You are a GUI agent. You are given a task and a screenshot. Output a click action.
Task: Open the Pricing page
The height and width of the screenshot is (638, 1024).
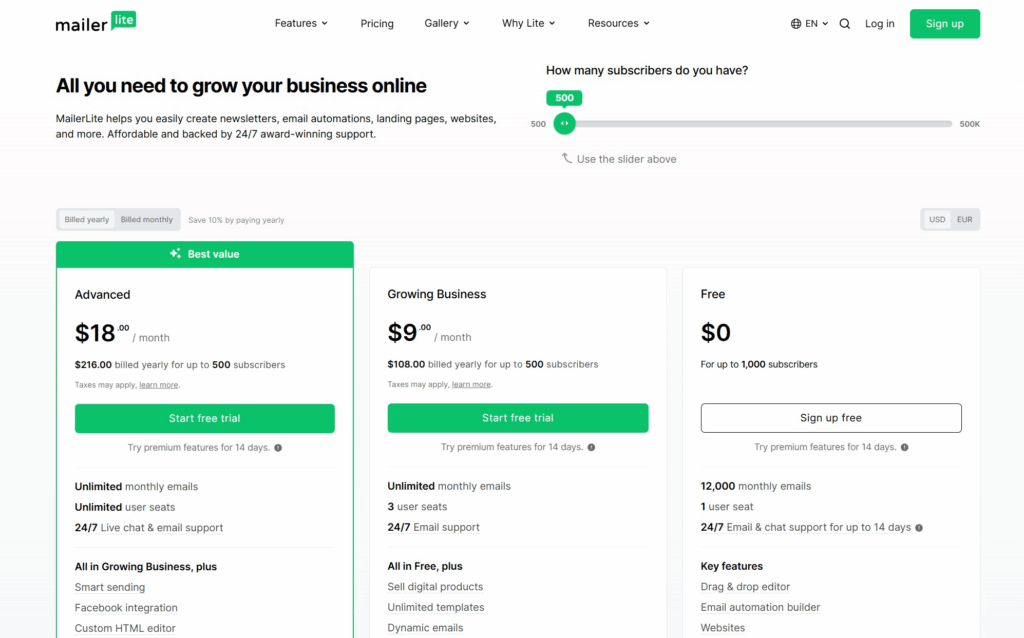(377, 24)
